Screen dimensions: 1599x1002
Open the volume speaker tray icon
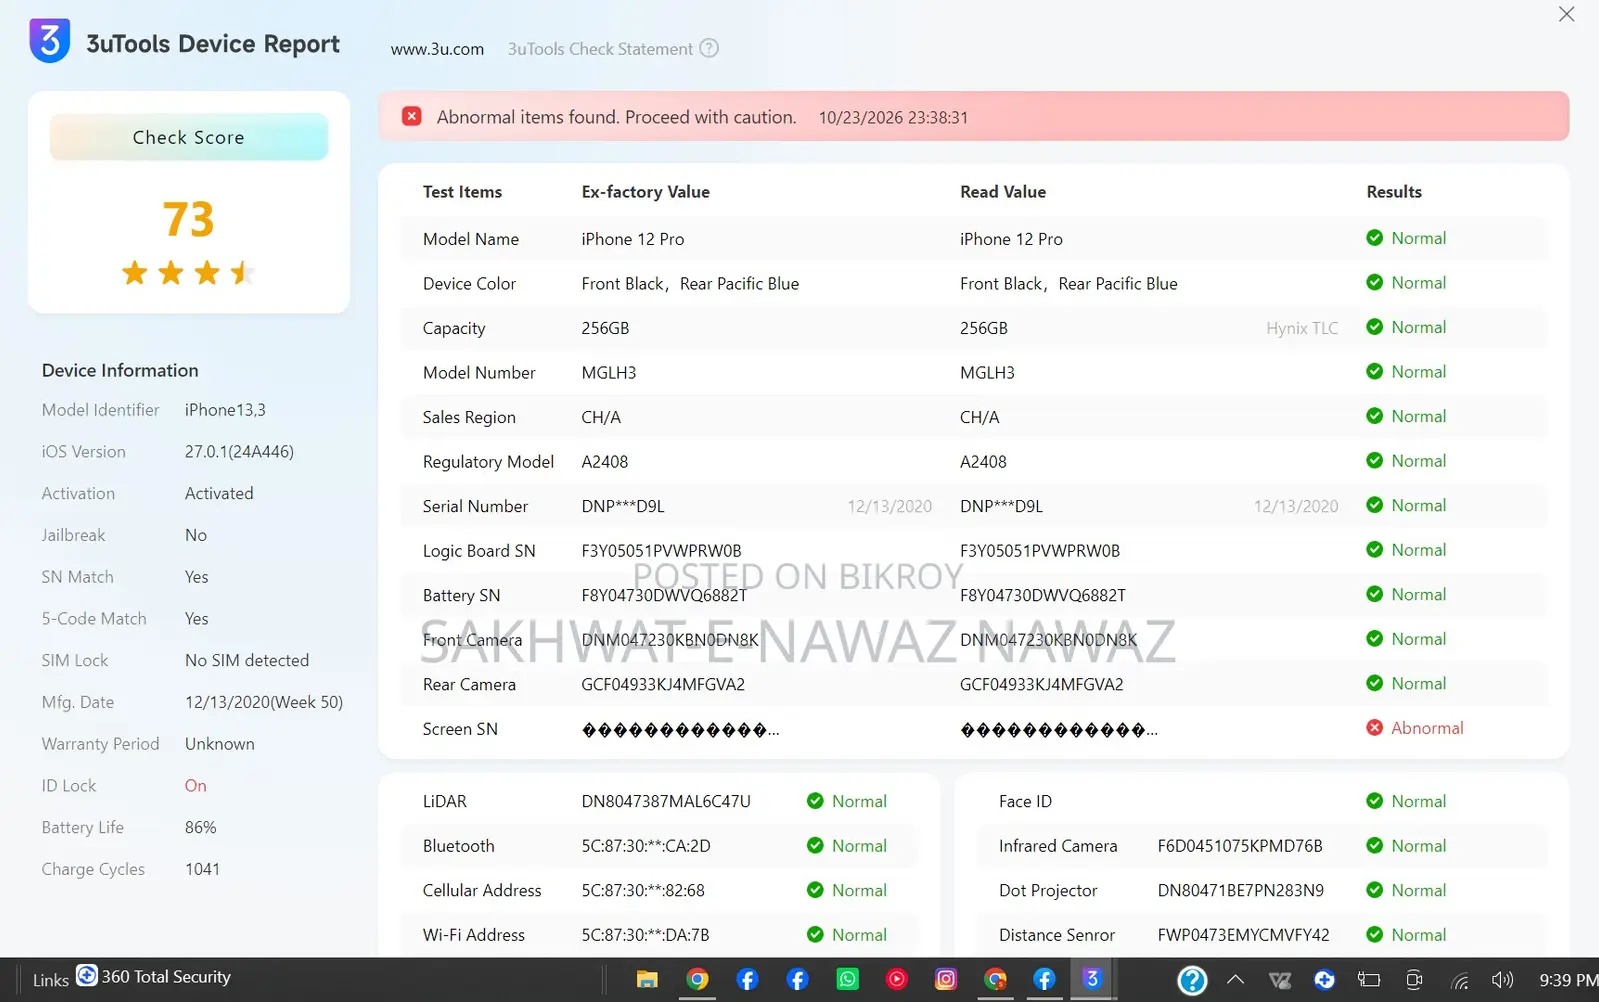pyautogui.click(x=1502, y=980)
